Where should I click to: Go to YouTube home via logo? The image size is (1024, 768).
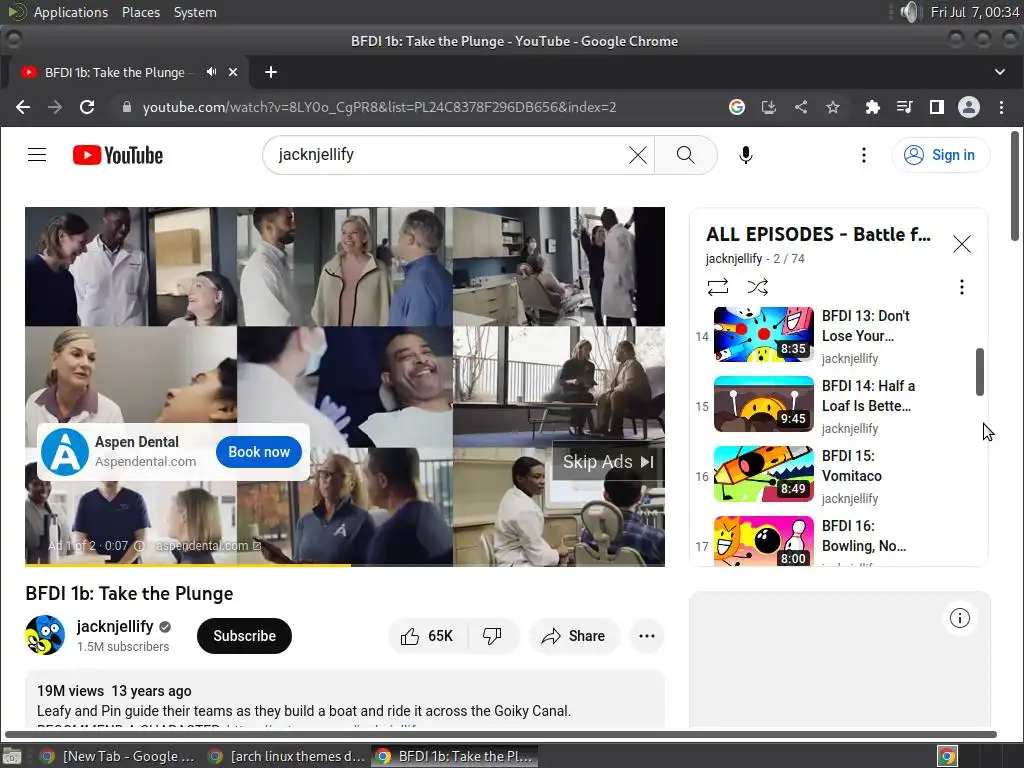(118, 155)
